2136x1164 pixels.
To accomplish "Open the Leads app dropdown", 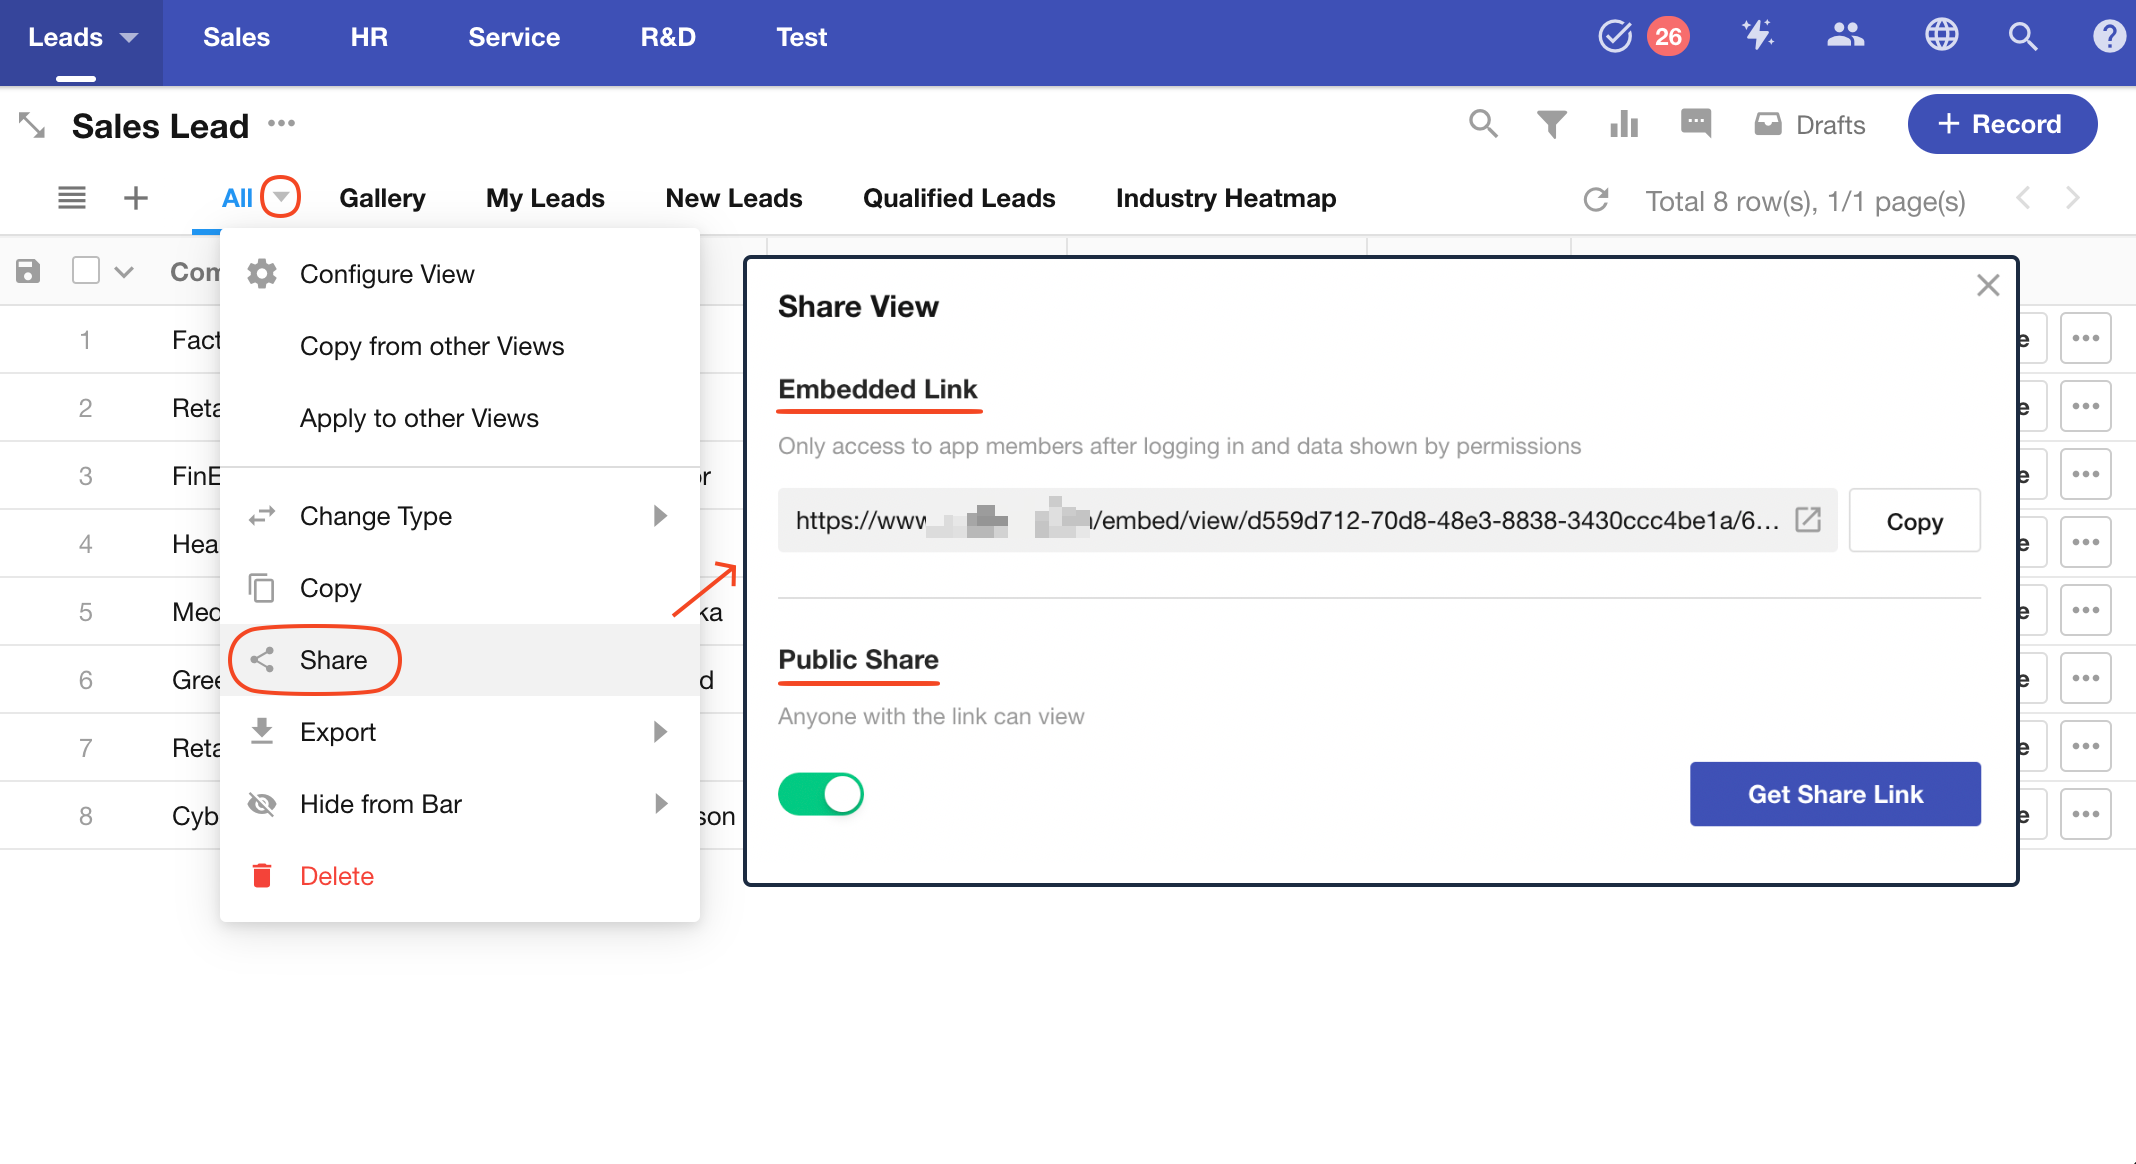I will [82, 37].
